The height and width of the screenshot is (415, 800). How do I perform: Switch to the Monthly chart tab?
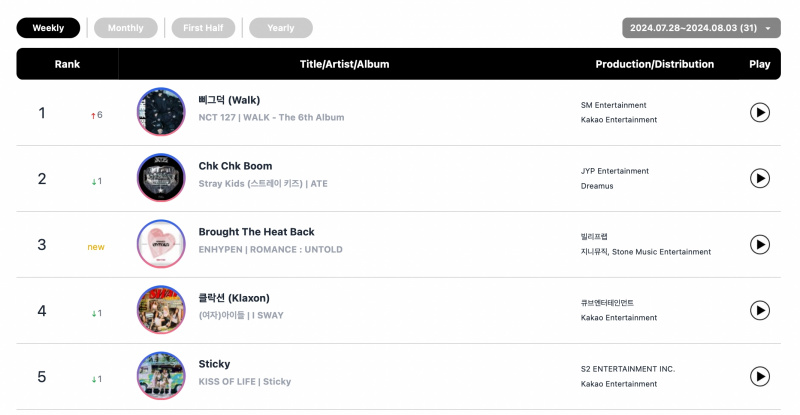(x=126, y=28)
